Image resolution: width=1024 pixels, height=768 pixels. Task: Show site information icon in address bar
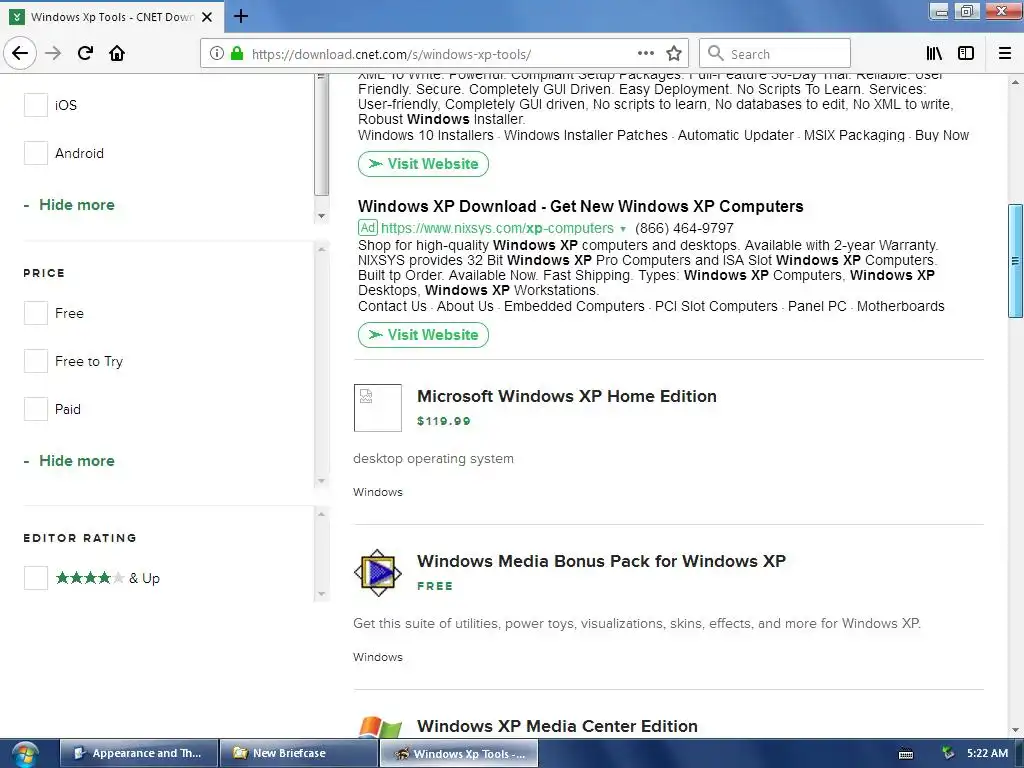(x=217, y=53)
